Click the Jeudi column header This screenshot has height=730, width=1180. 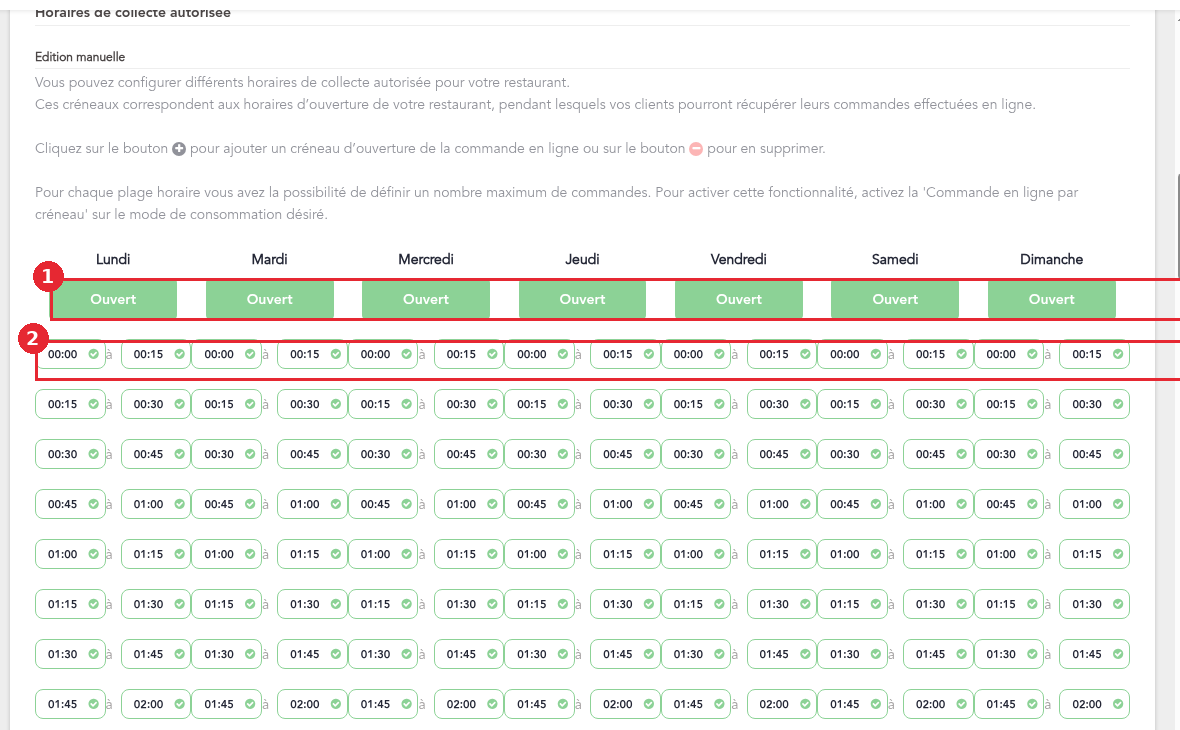582,259
